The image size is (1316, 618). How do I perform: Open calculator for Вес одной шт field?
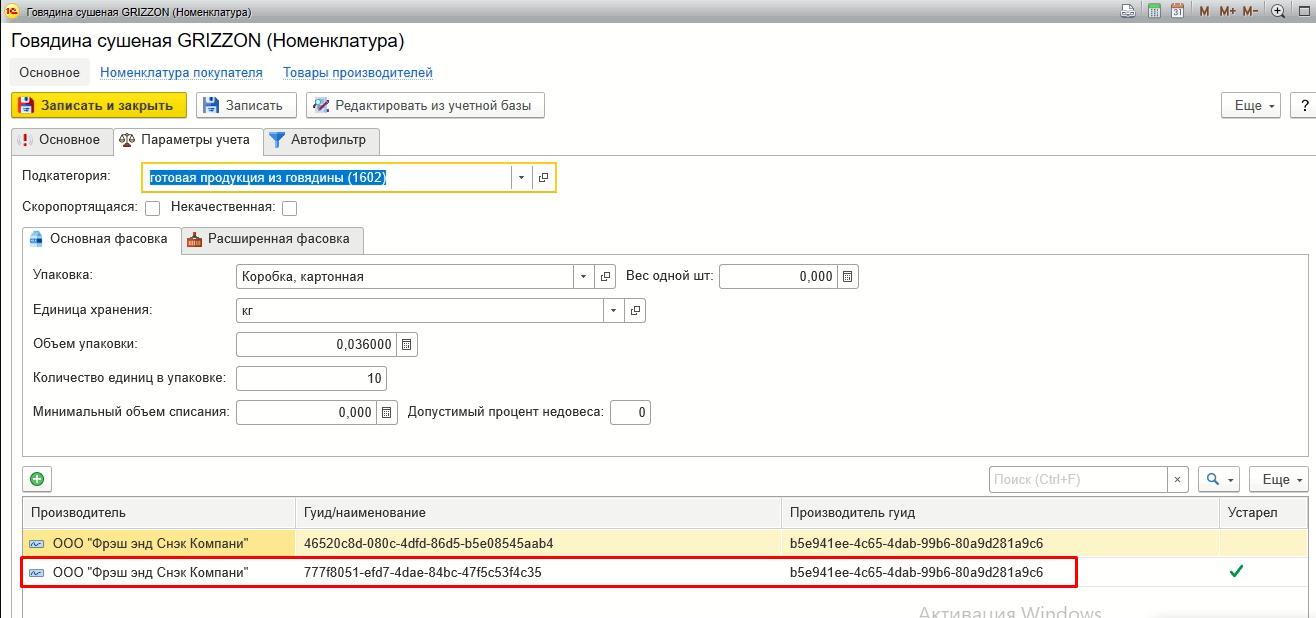coord(848,277)
